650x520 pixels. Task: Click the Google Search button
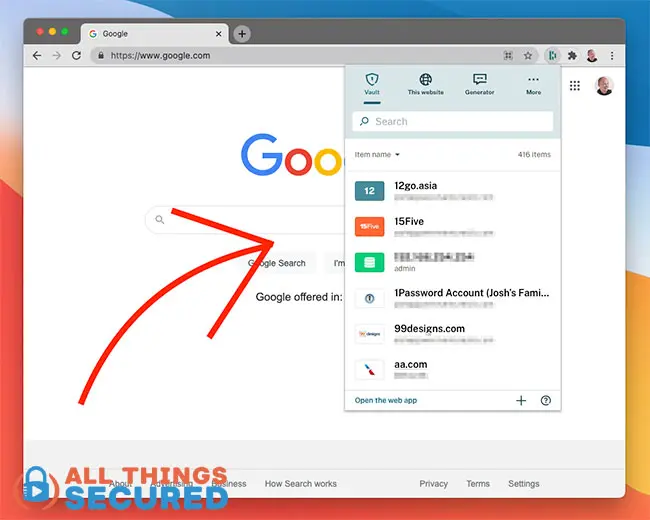pyautogui.click(x=276, y=263)
